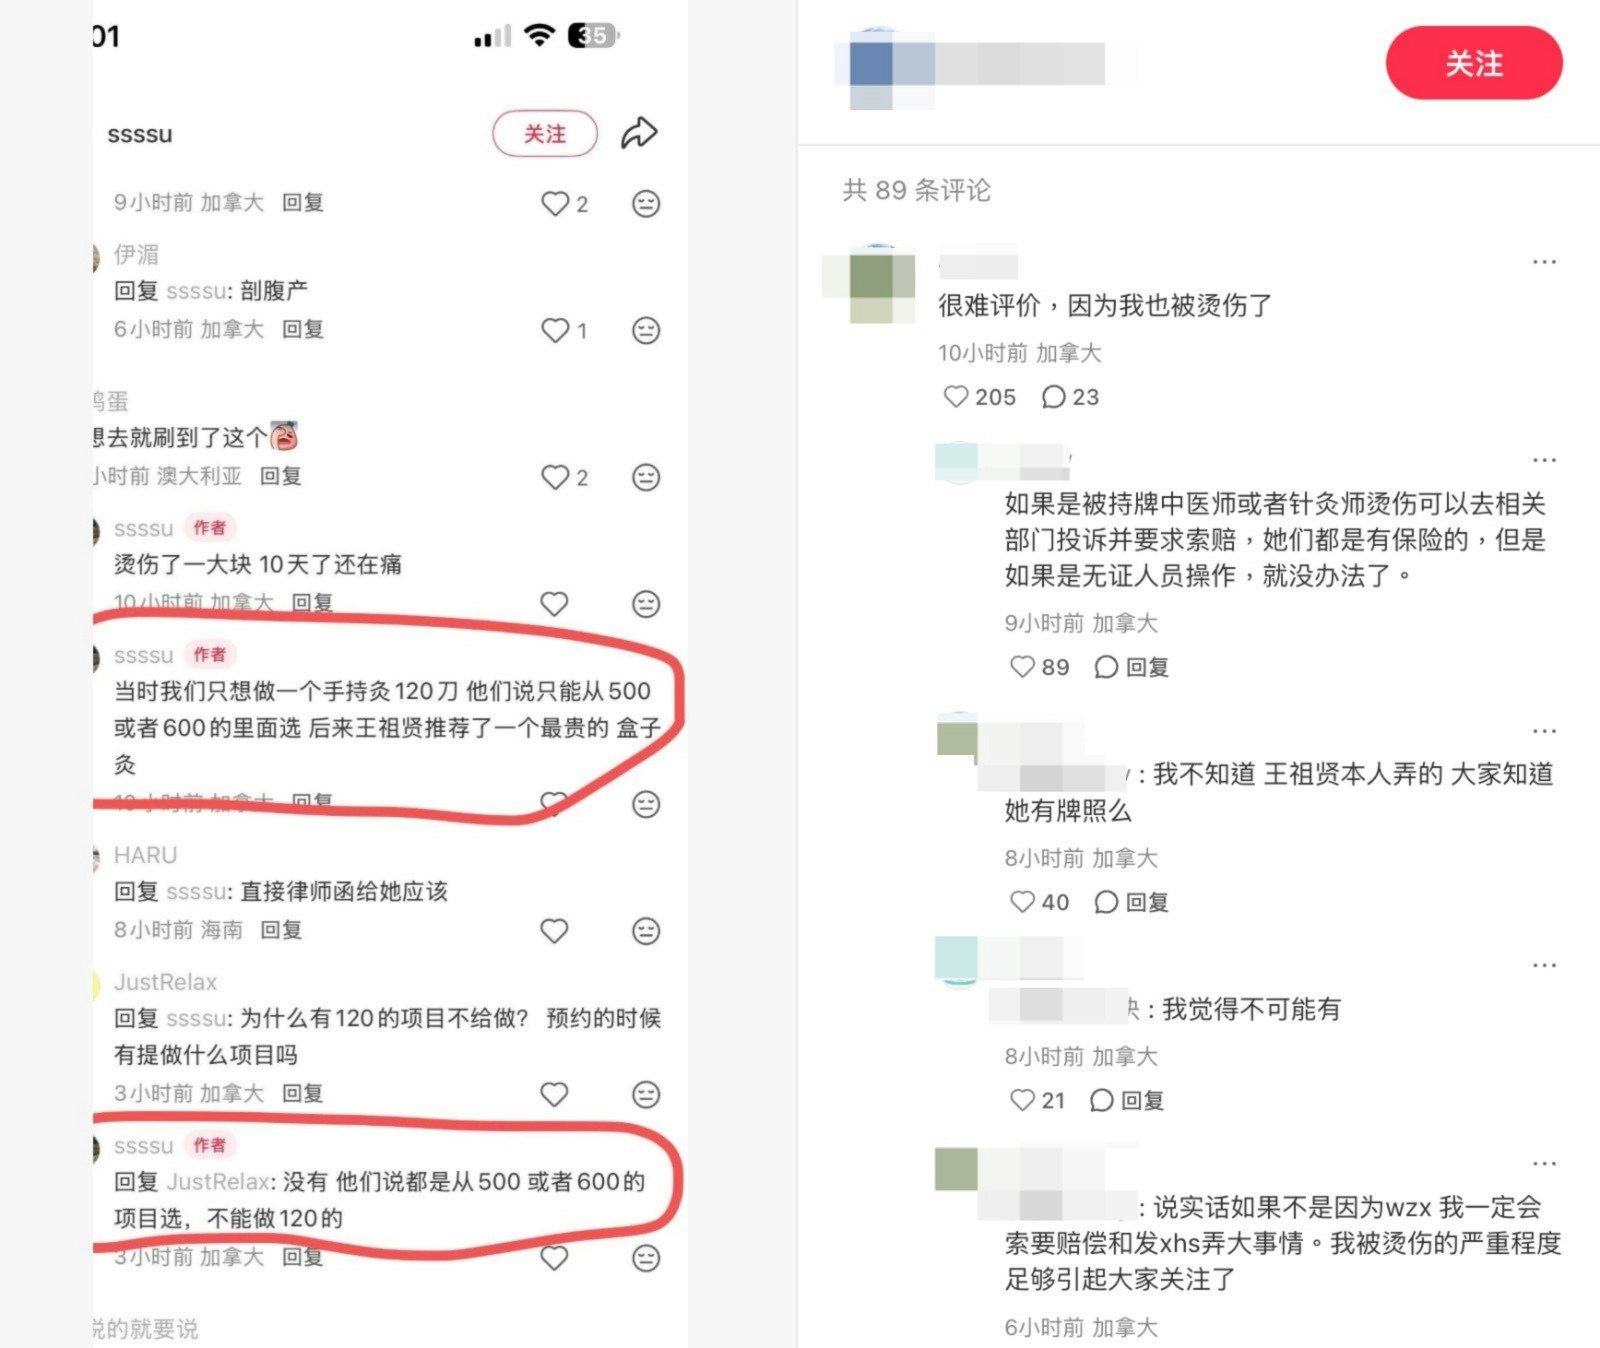1600x1348 pixels.
Task: Click the heart icon with 89 likes
Action: click(x=1022, y=666)
